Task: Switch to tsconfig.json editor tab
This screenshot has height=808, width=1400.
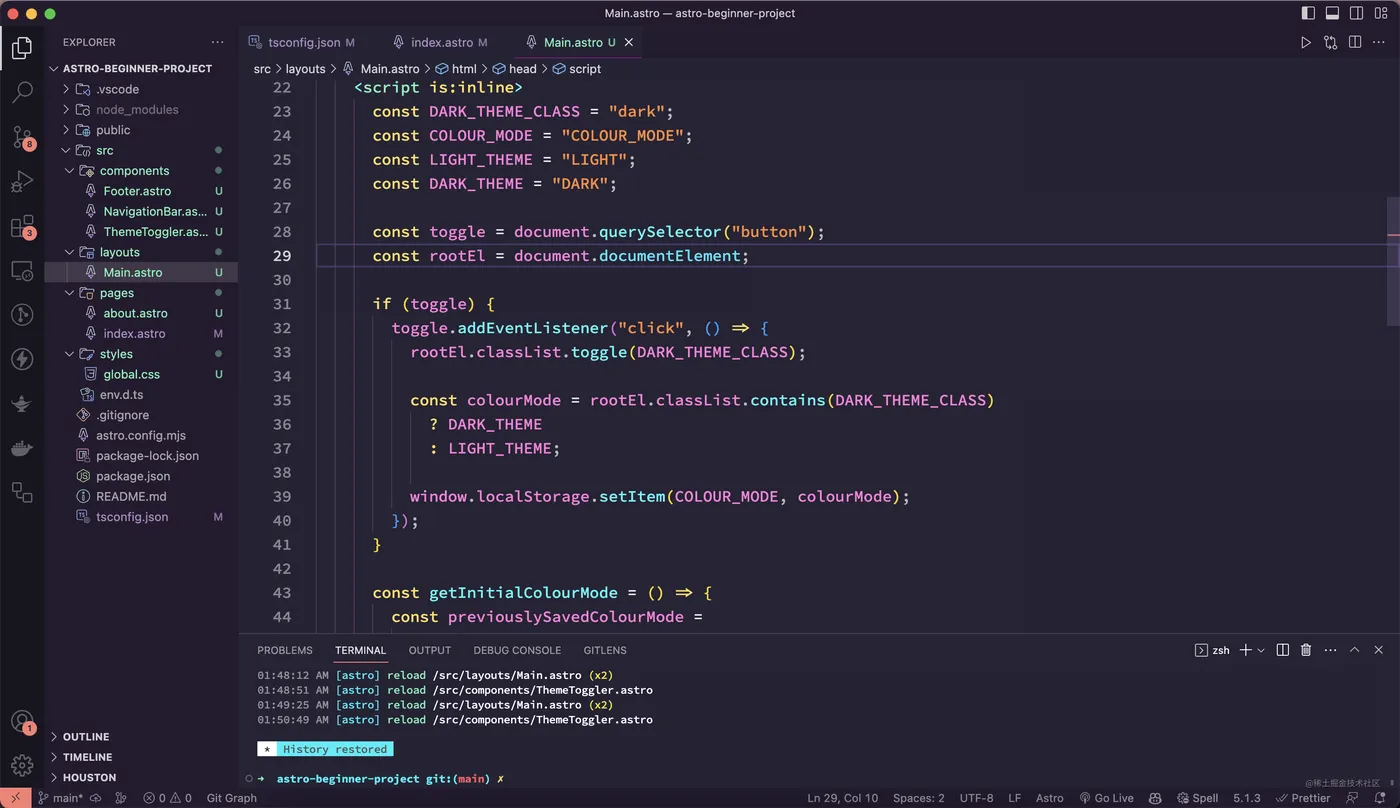Action: pyautogui.click(x=303, y=42)
